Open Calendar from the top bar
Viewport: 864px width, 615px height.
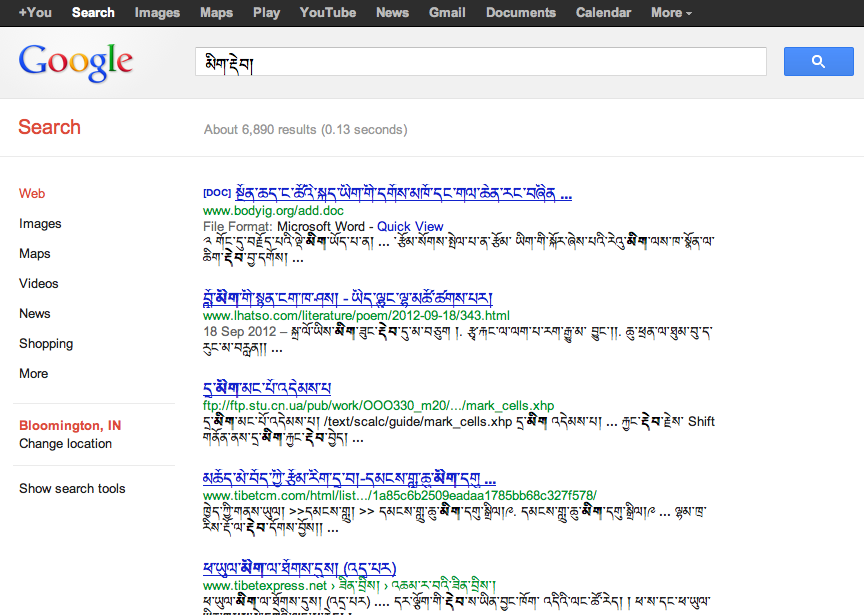[603, 13]
